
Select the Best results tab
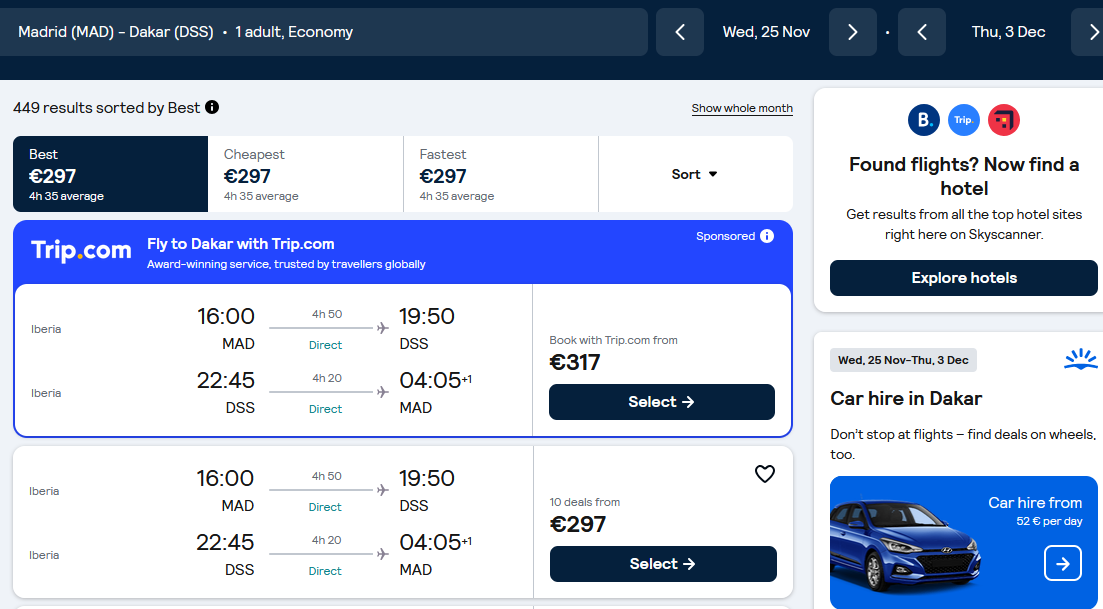(110, 174)
